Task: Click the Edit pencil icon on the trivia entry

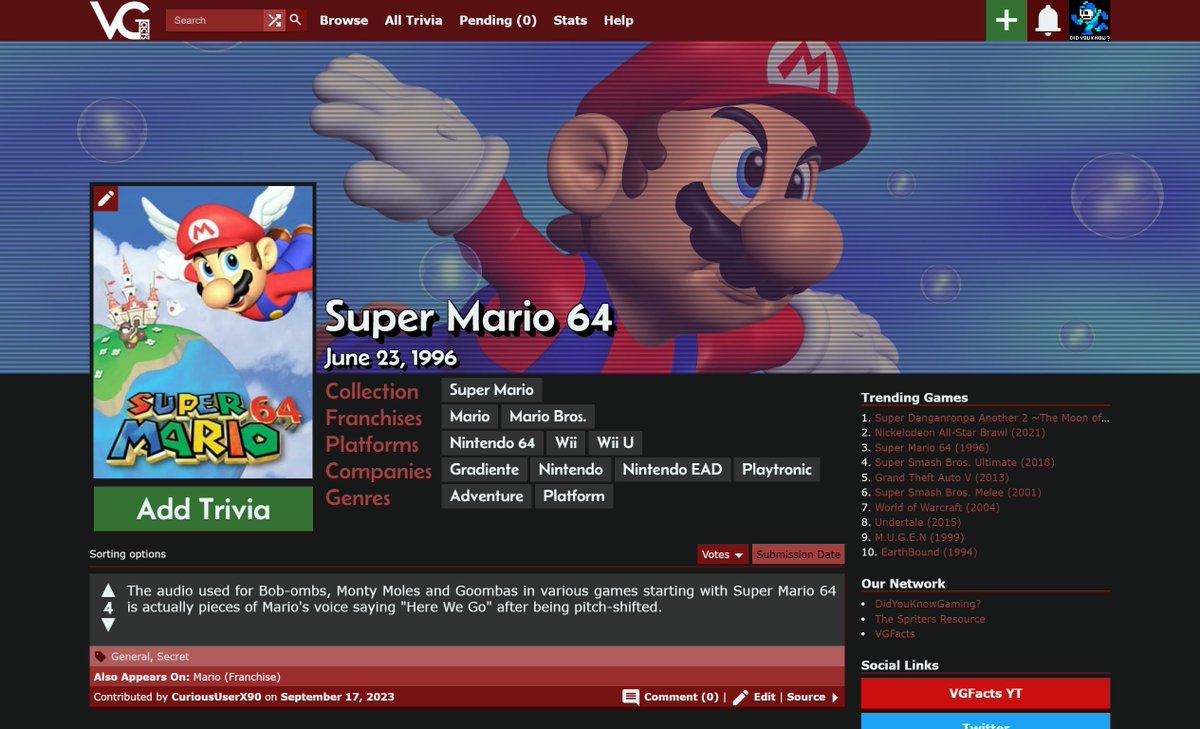Action: pyautogui.click(x=740, y=697)
